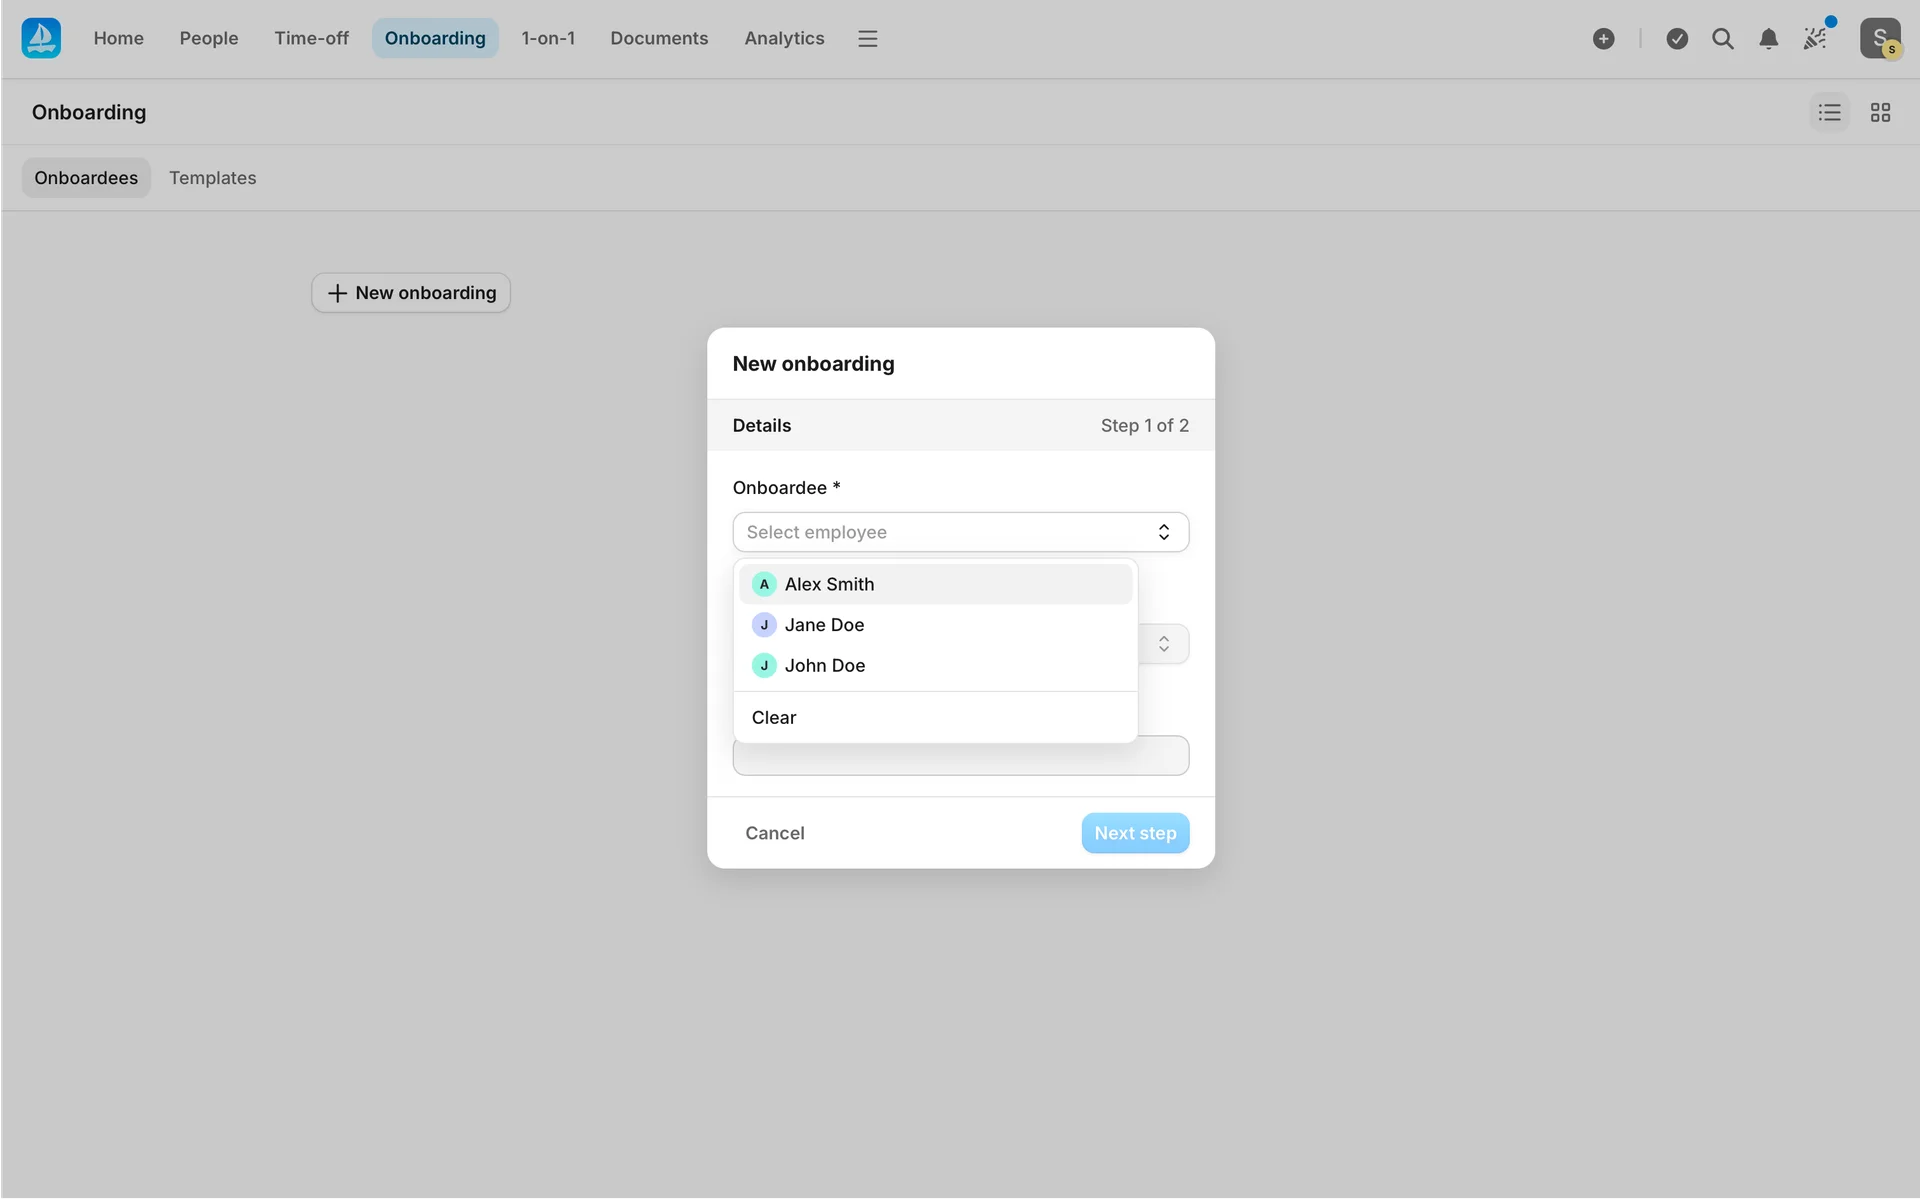Screen dimensions: 1920x1200
Task: Click the search magnifier icon
Action: tap(1722, 38)
